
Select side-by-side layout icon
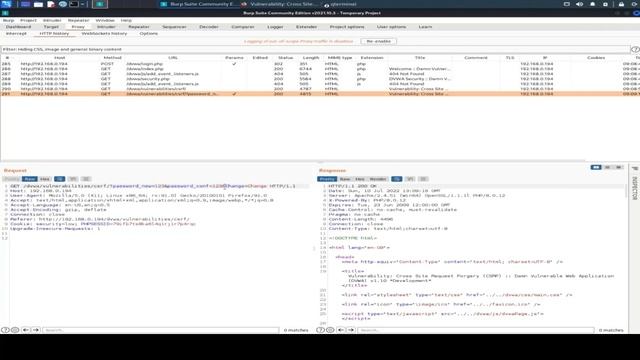pos(596,167)
